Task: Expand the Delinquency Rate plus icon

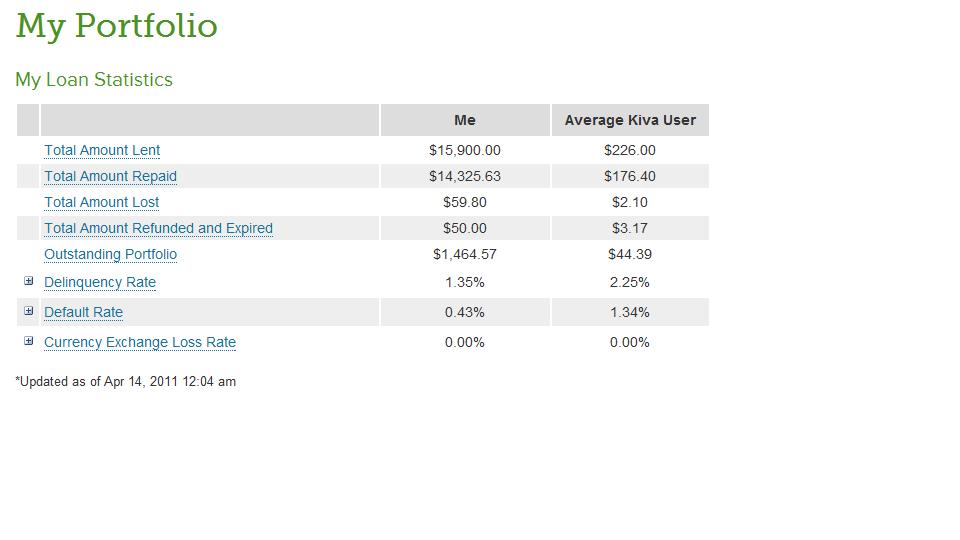Action: (29, 281)
